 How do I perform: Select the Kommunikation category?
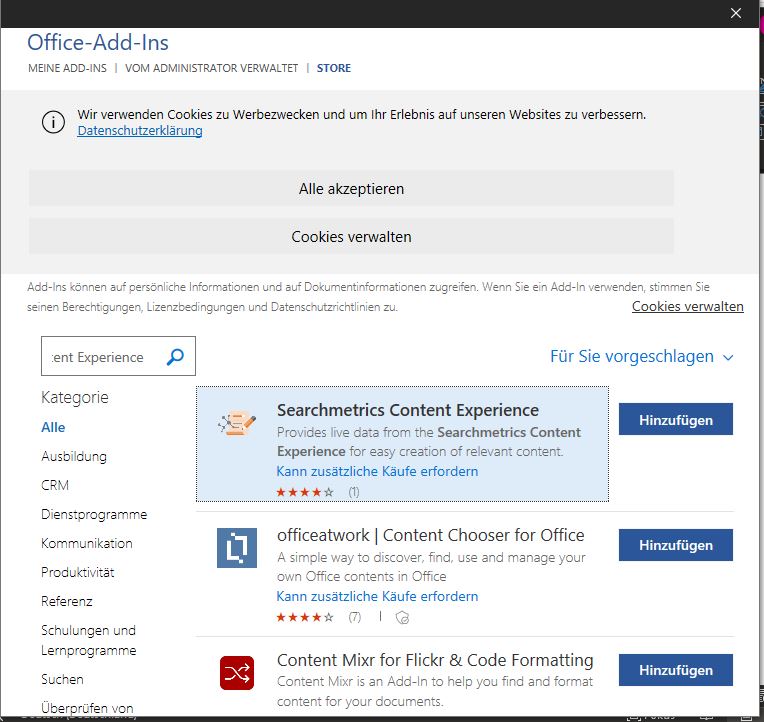[87, 543]
